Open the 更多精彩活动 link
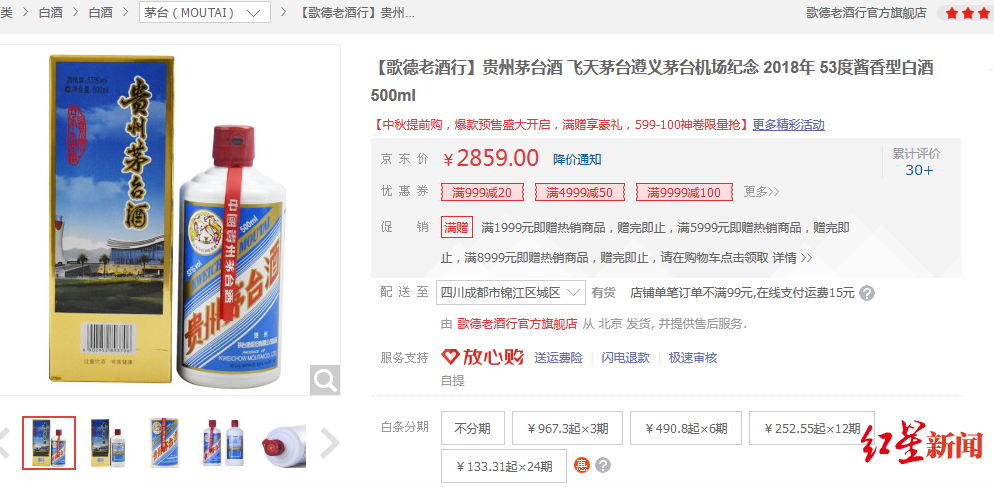This screenshot has width=994, height=487. 789,125
